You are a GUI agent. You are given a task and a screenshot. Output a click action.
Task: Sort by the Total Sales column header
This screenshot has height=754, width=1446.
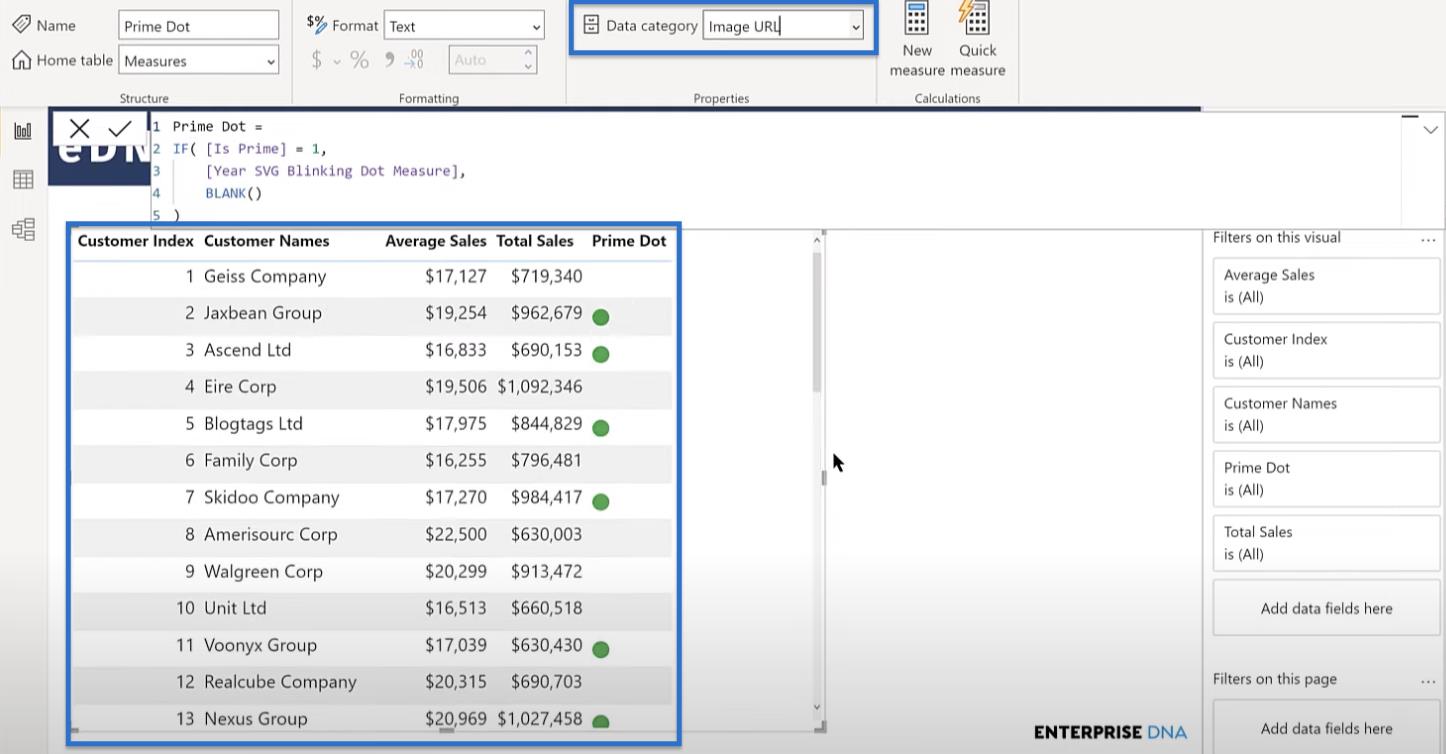click(x=535, y=241)
